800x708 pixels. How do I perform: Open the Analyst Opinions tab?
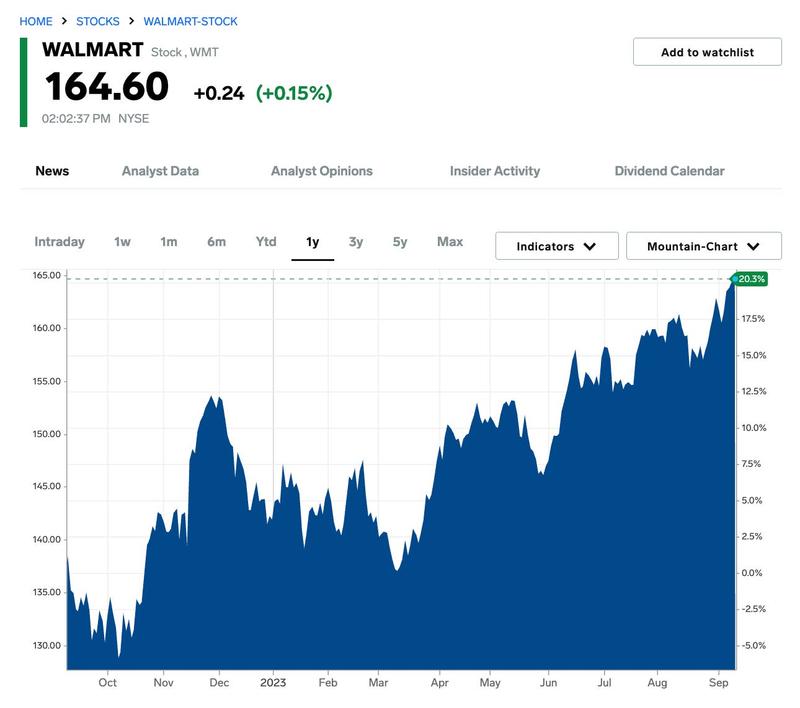click(x=321, y=171)
